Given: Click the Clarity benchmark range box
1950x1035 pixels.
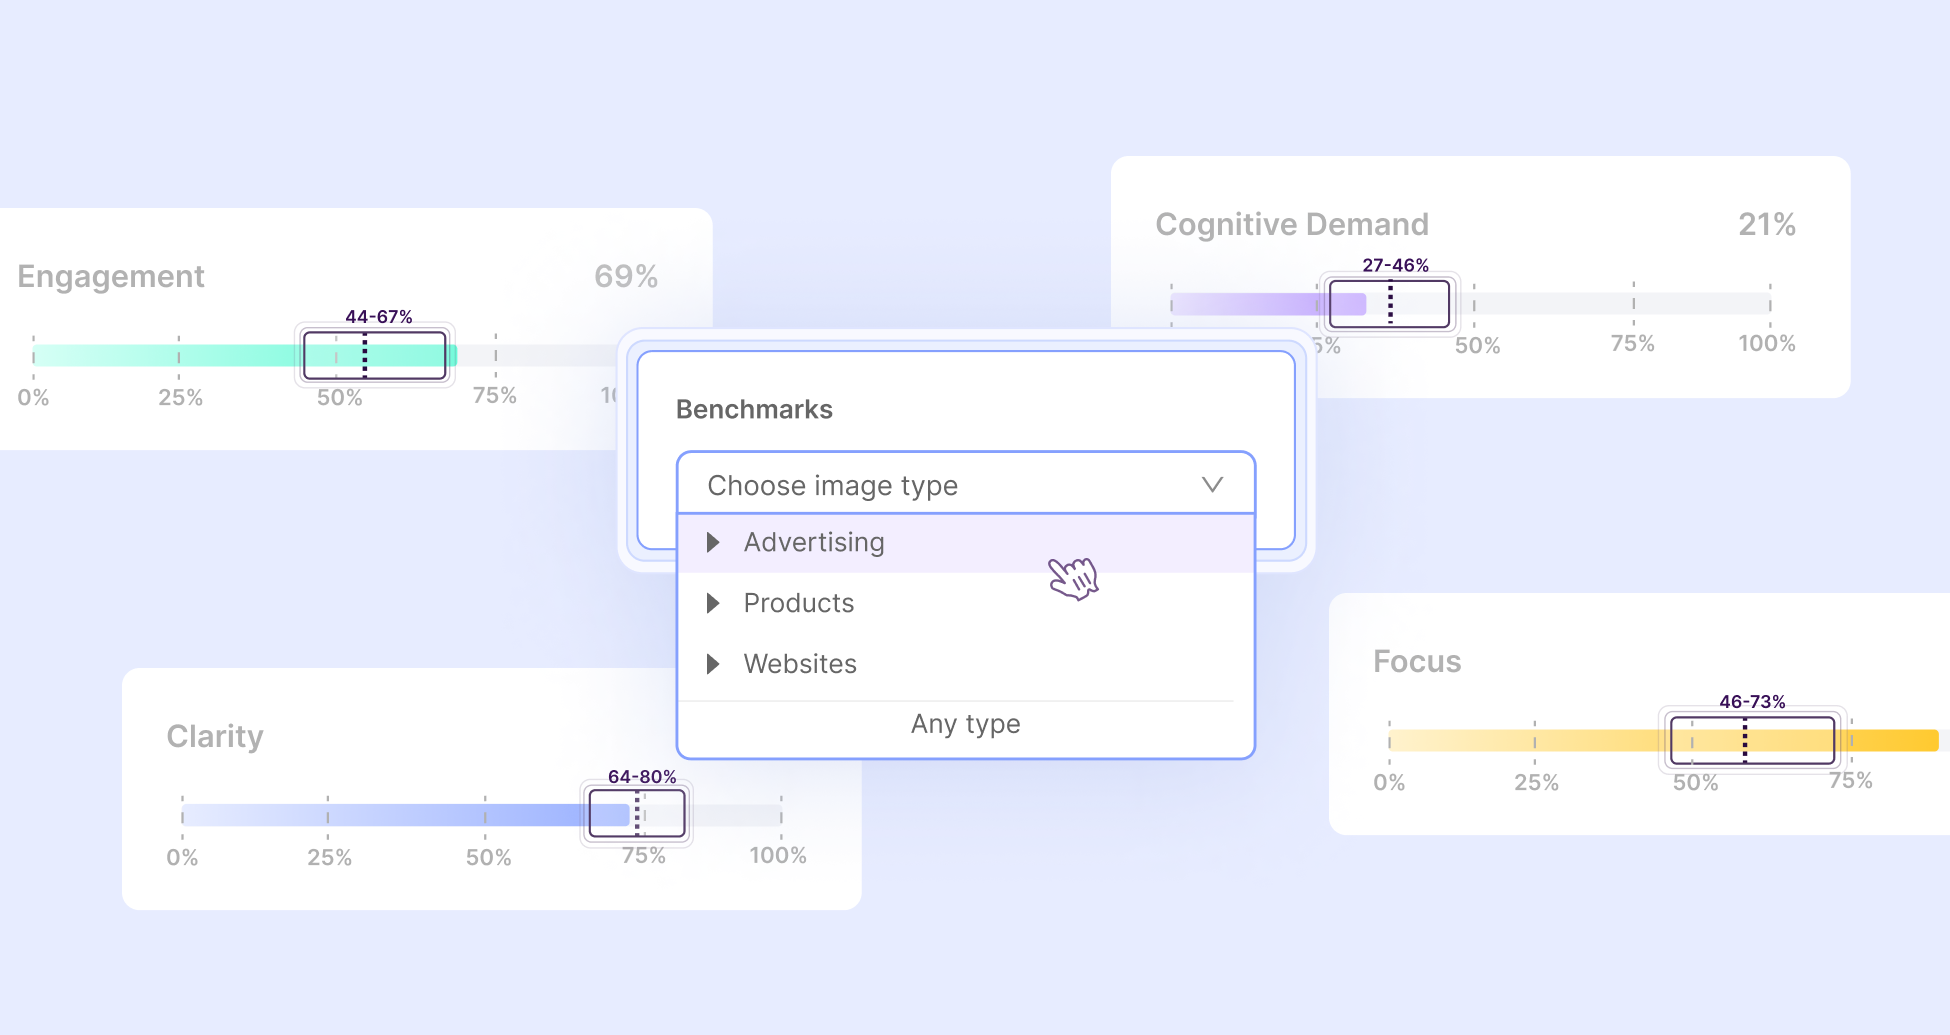Looking at the screenshot, I should point(637,814).
